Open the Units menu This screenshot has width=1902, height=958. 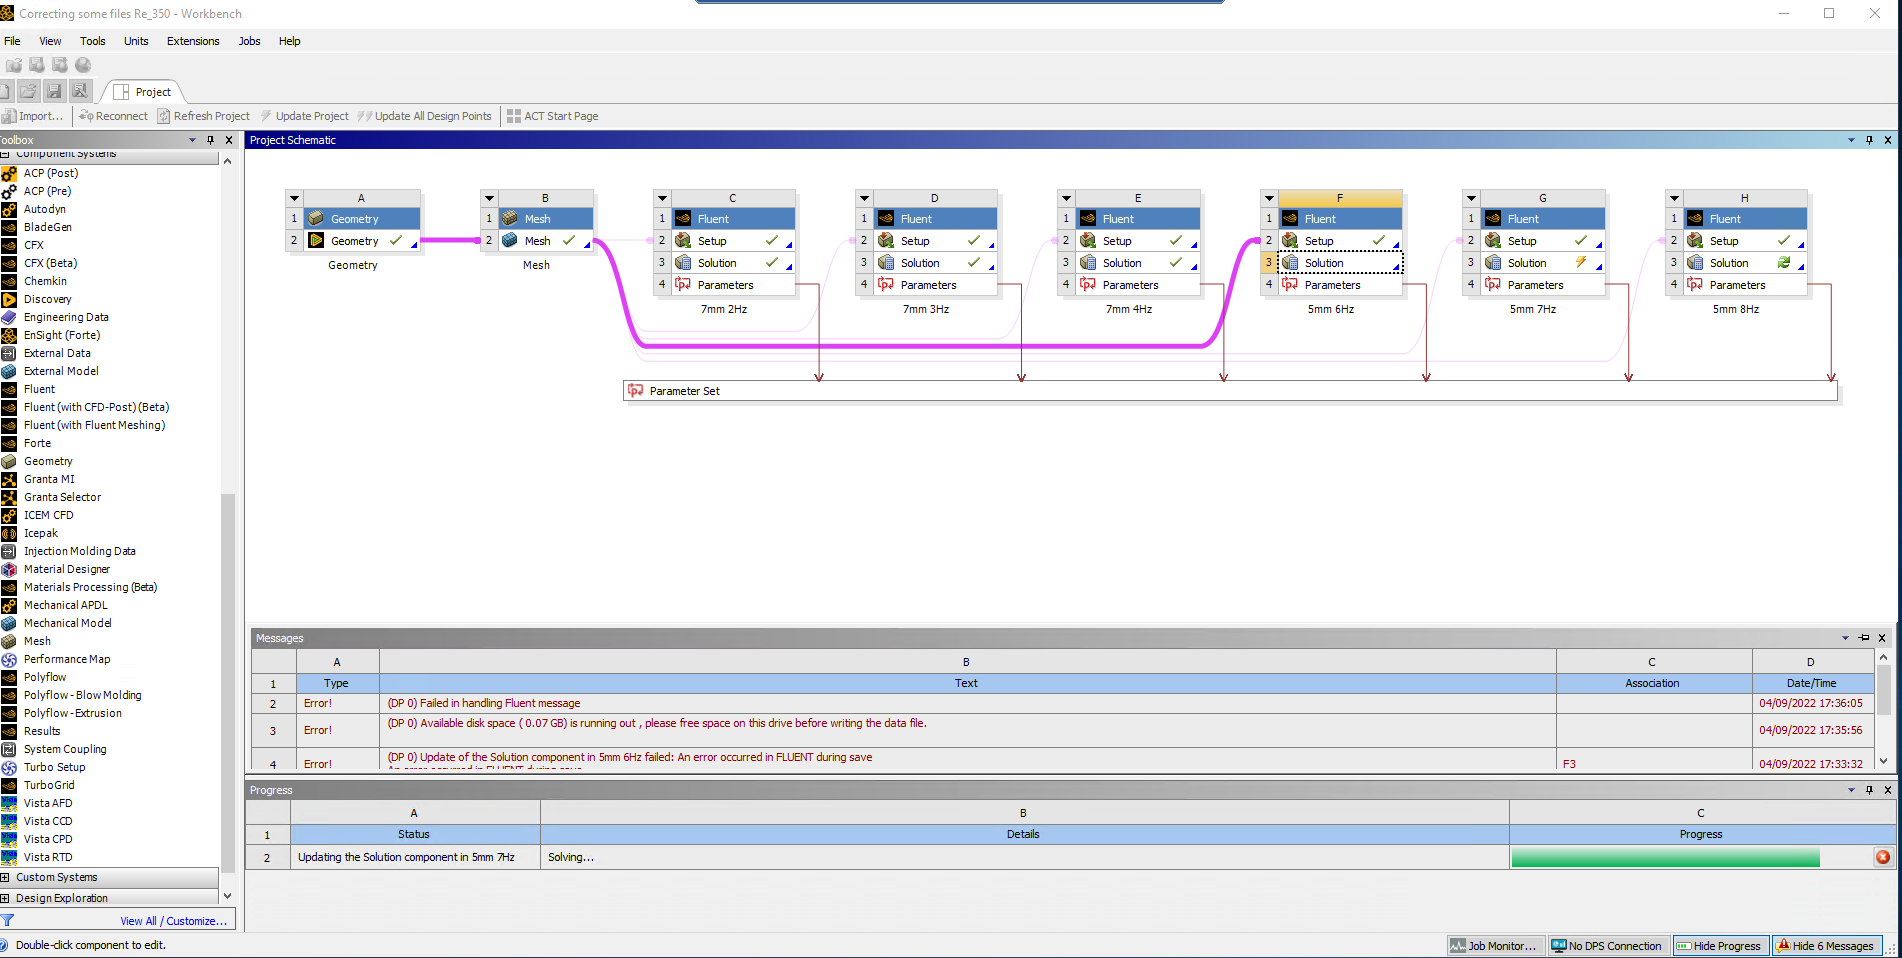coord(136,41)
